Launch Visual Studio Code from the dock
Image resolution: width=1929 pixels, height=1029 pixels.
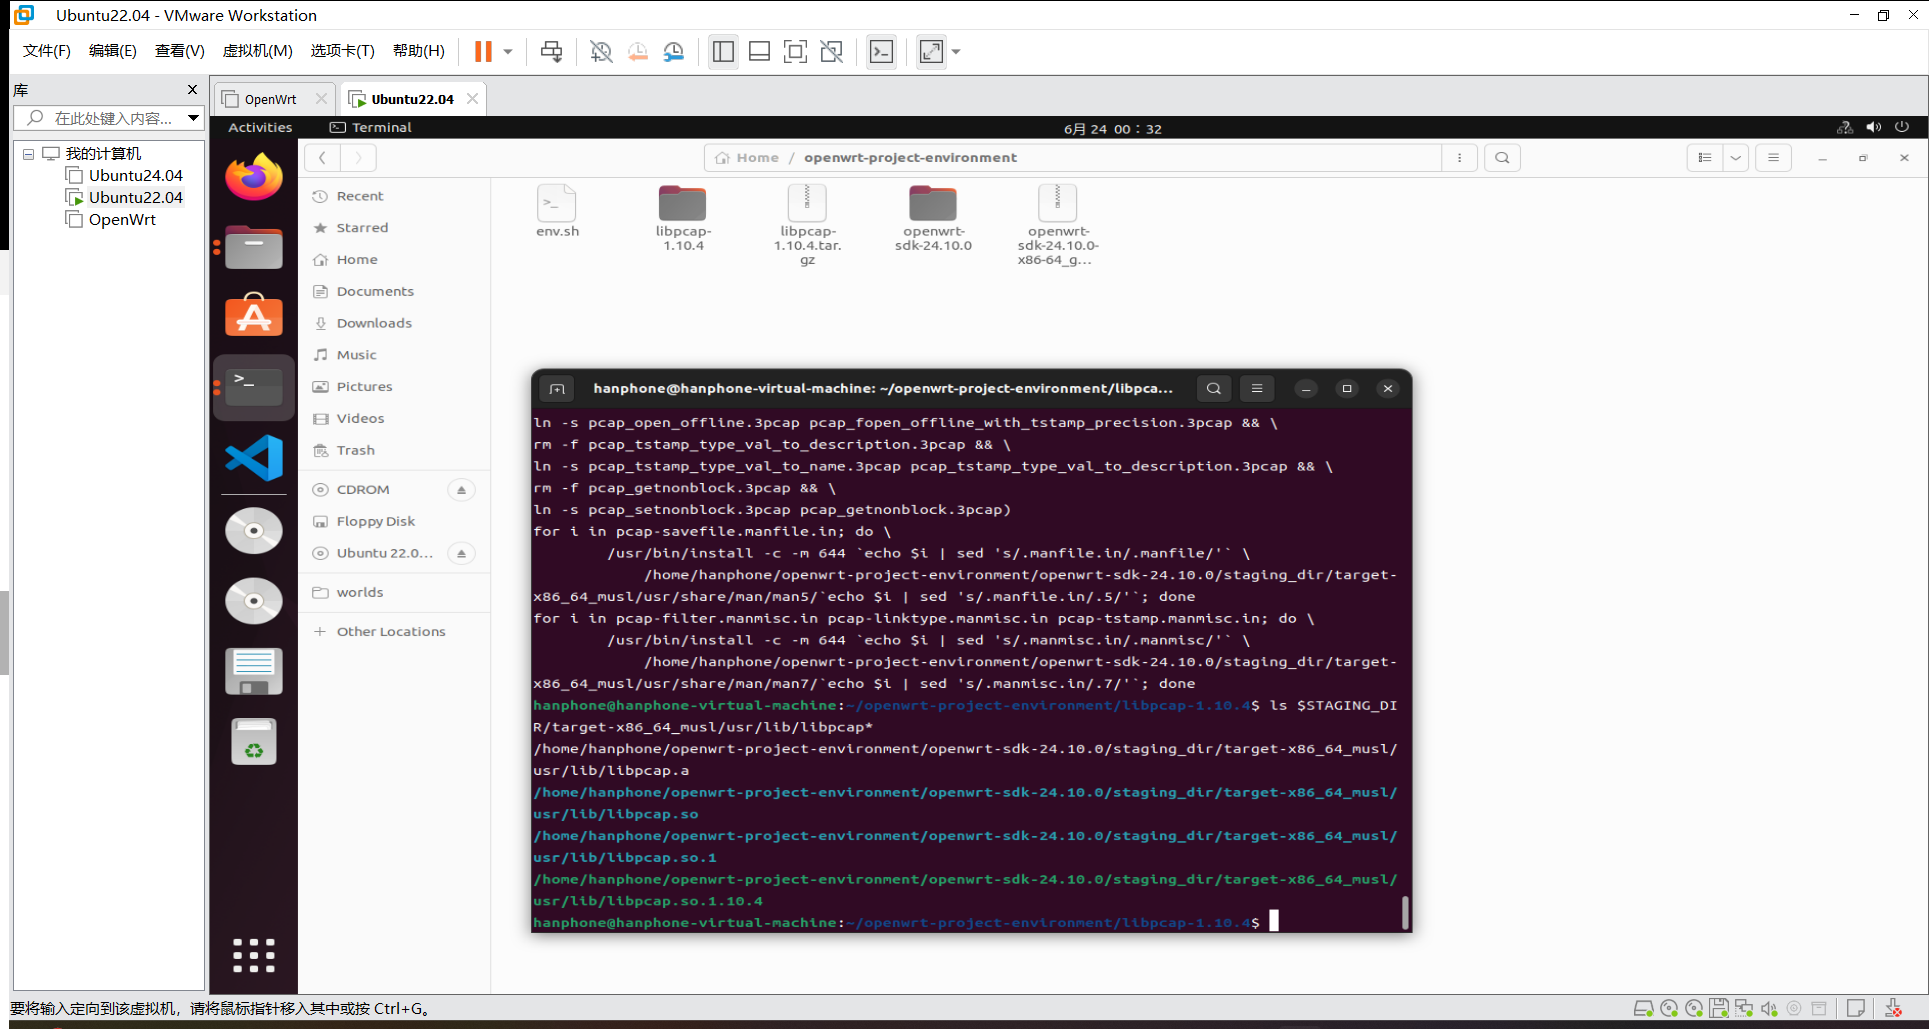254,458
